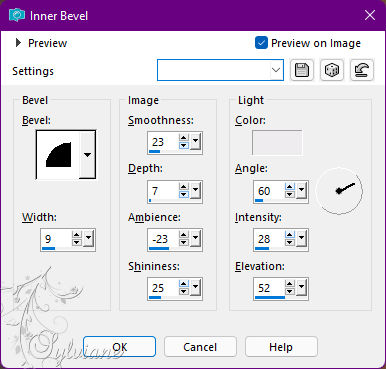
Task: Click the Reset to Default arrow icon
Action: [362, 70]
